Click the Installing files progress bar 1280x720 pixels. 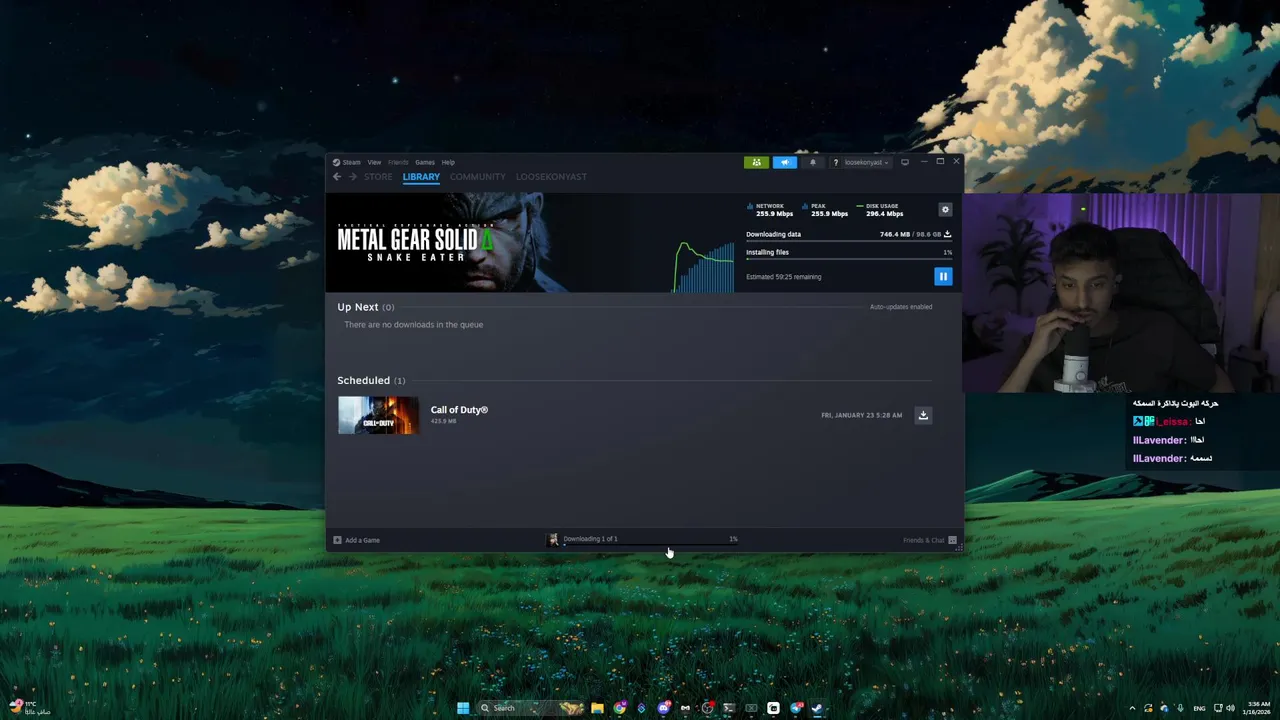click(x=849, y=260)
